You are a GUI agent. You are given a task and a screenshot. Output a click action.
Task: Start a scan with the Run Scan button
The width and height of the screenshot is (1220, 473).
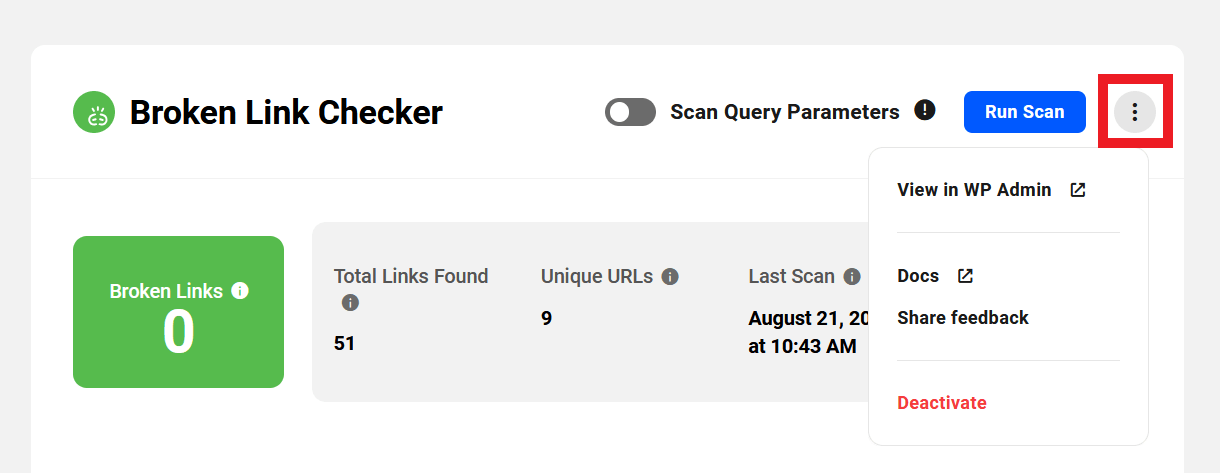coord(1025,112)
